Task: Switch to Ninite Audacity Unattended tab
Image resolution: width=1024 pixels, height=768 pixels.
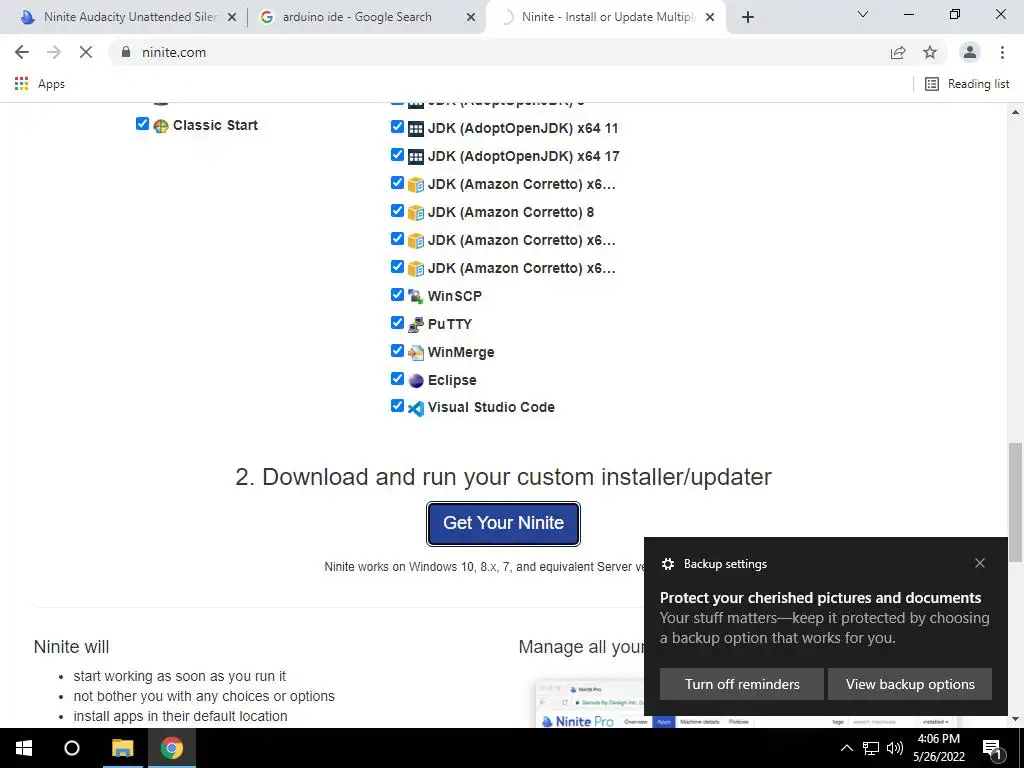Action: click(x=121, y=17)
